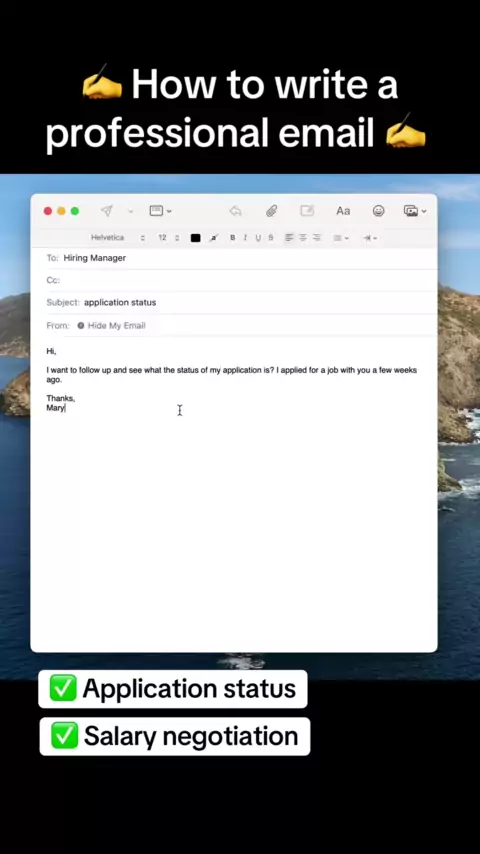Open the photo browser dropdown
This screenshot has height=854, width=480.
point(415,211)
